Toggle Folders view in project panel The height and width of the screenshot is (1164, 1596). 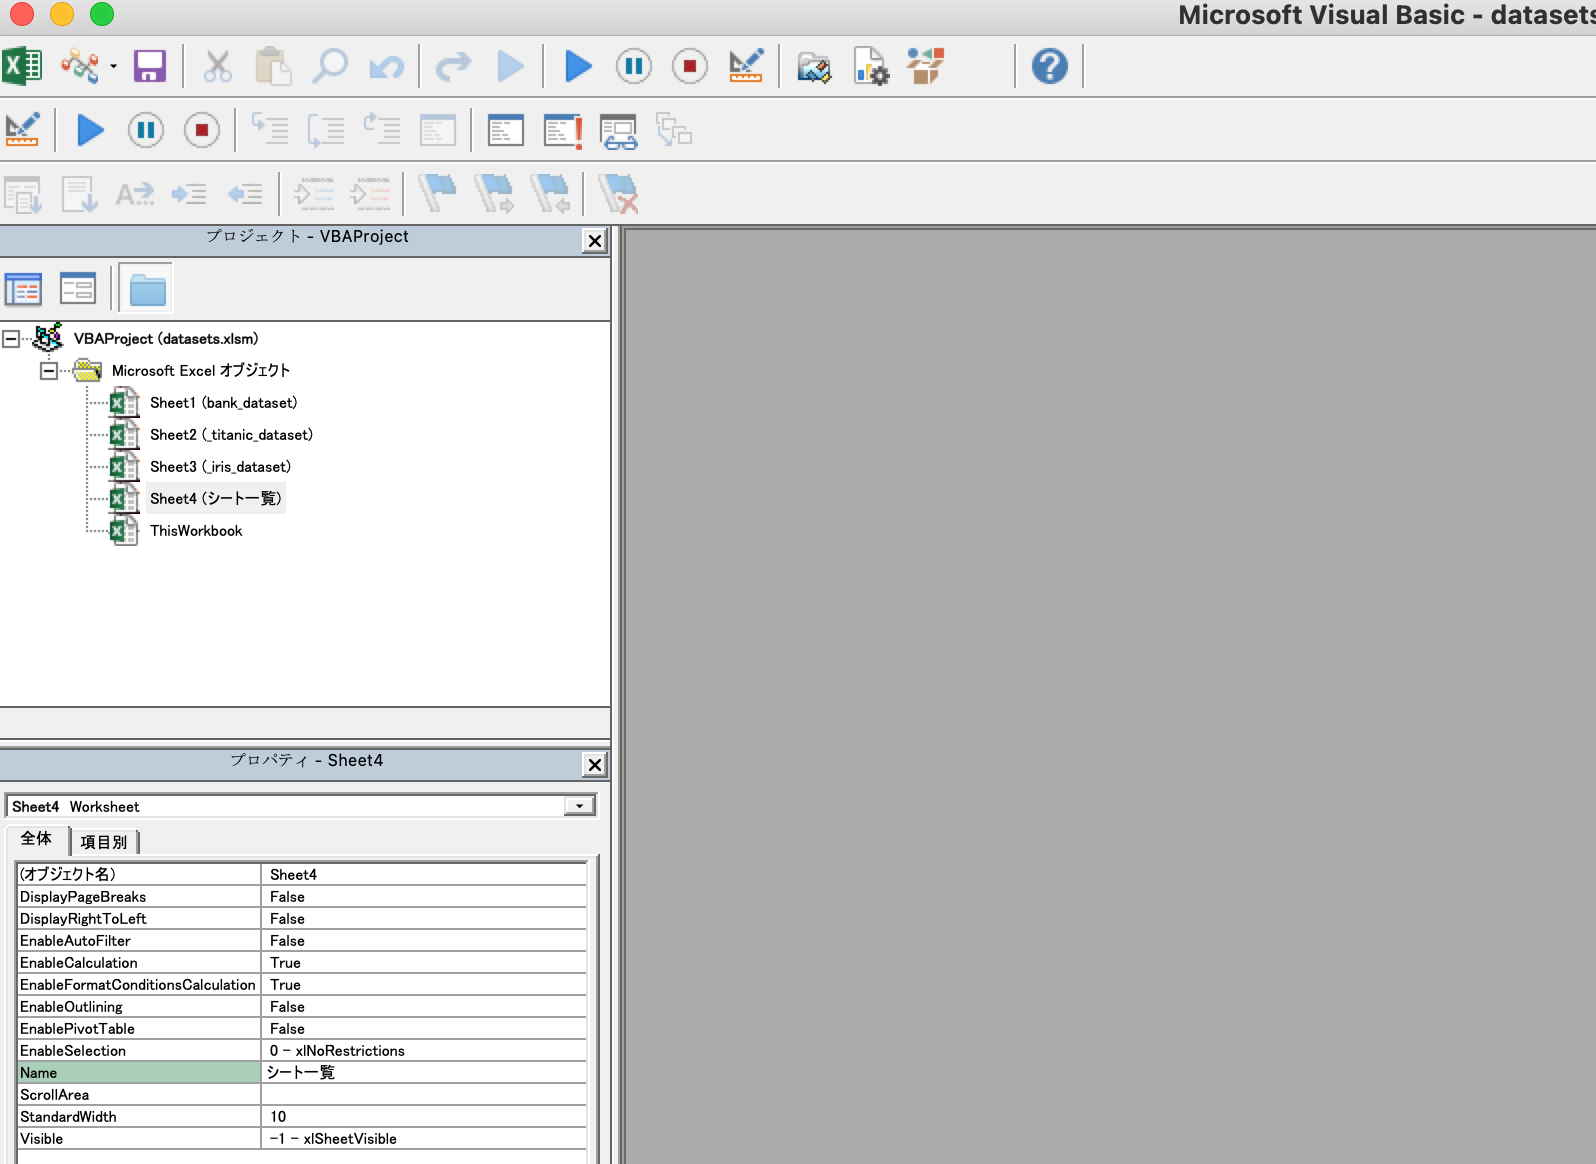click(147, 289)
